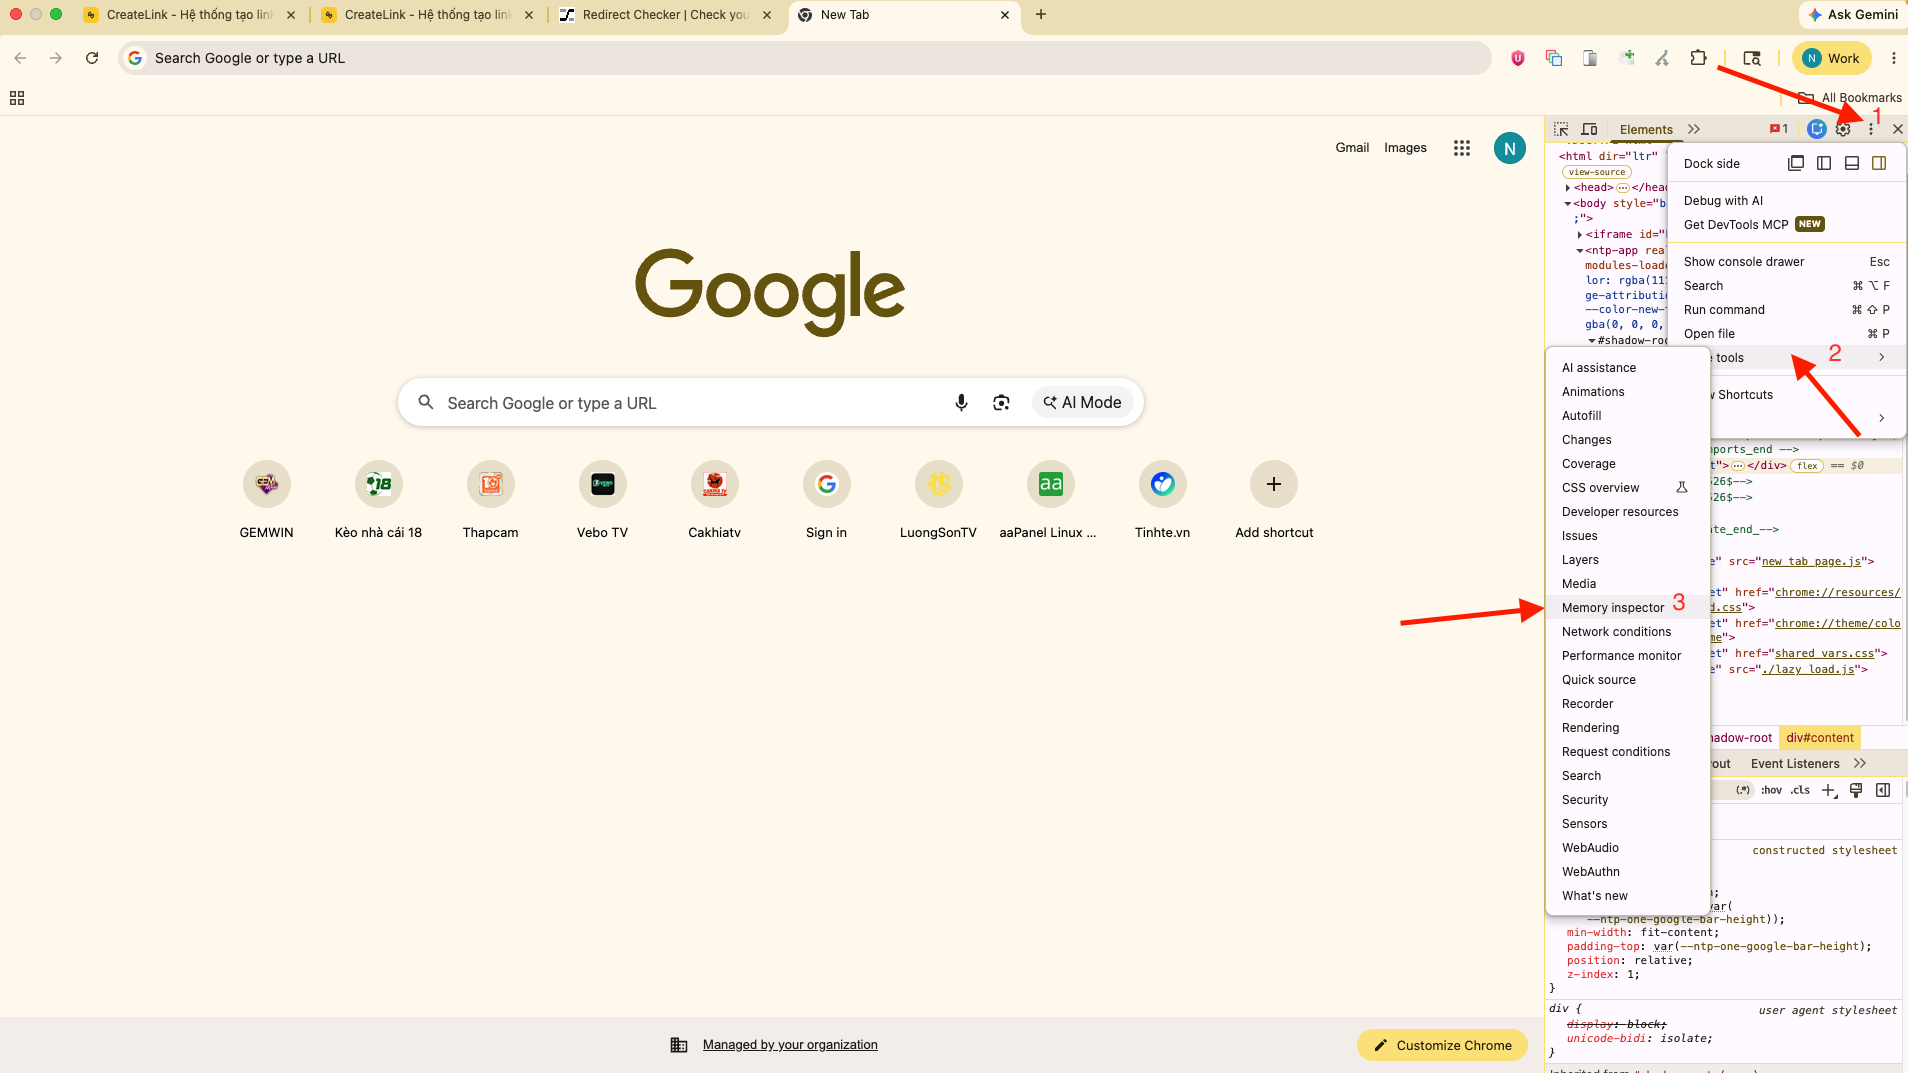
Task: Open the Chrome extensions puzzle icon
Action: tap(1698, 58)
